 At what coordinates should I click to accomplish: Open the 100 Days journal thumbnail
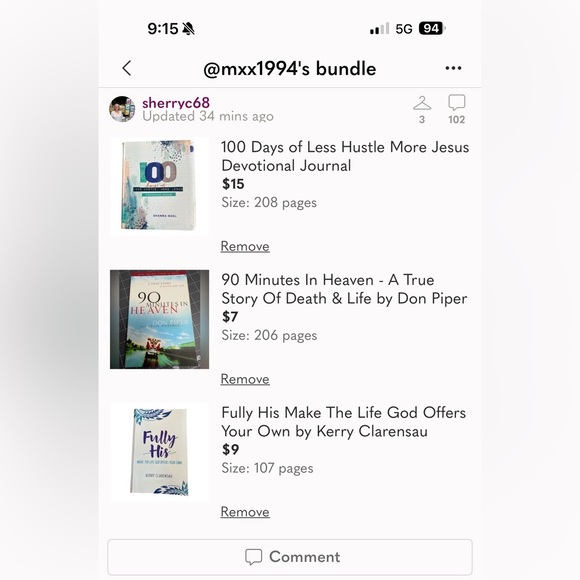point(159,187)
